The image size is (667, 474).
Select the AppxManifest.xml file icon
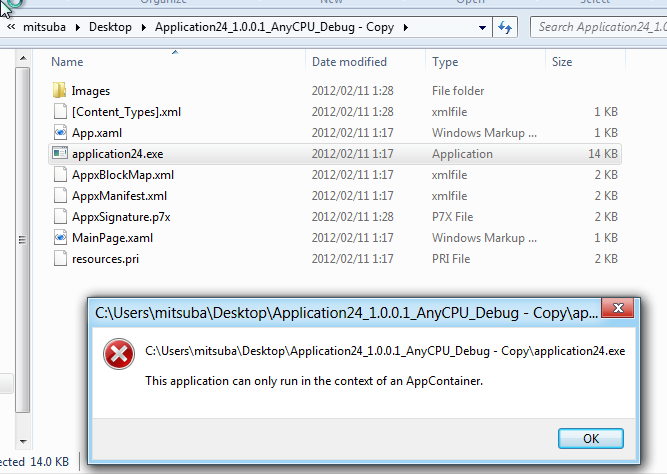[x=60, y=195]
